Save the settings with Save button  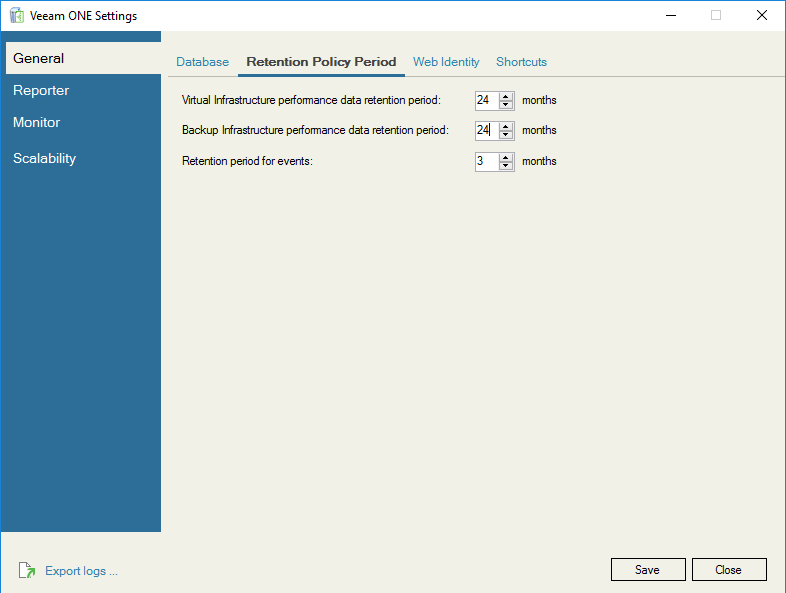click(x=648, y=569)
